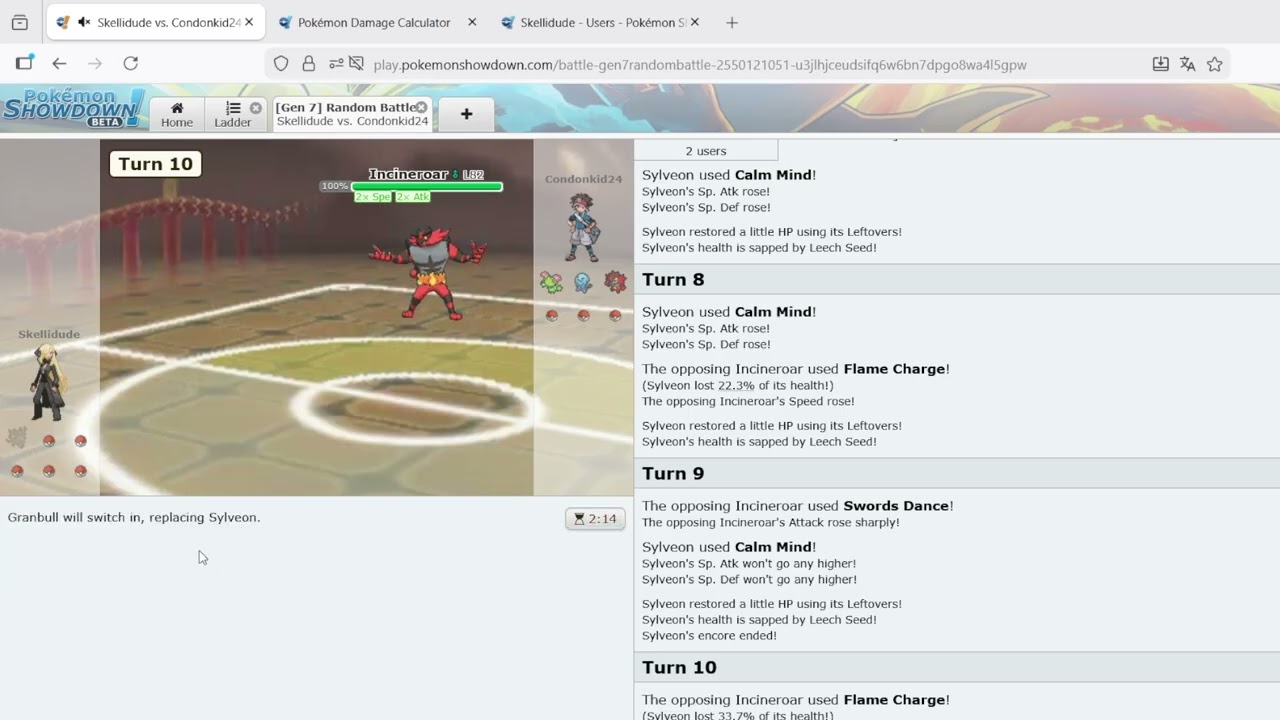Close the Pokémon Damage Calculator tab
Image resolution: width=1280 pixels, height=720 pixels.
(472, 22)
